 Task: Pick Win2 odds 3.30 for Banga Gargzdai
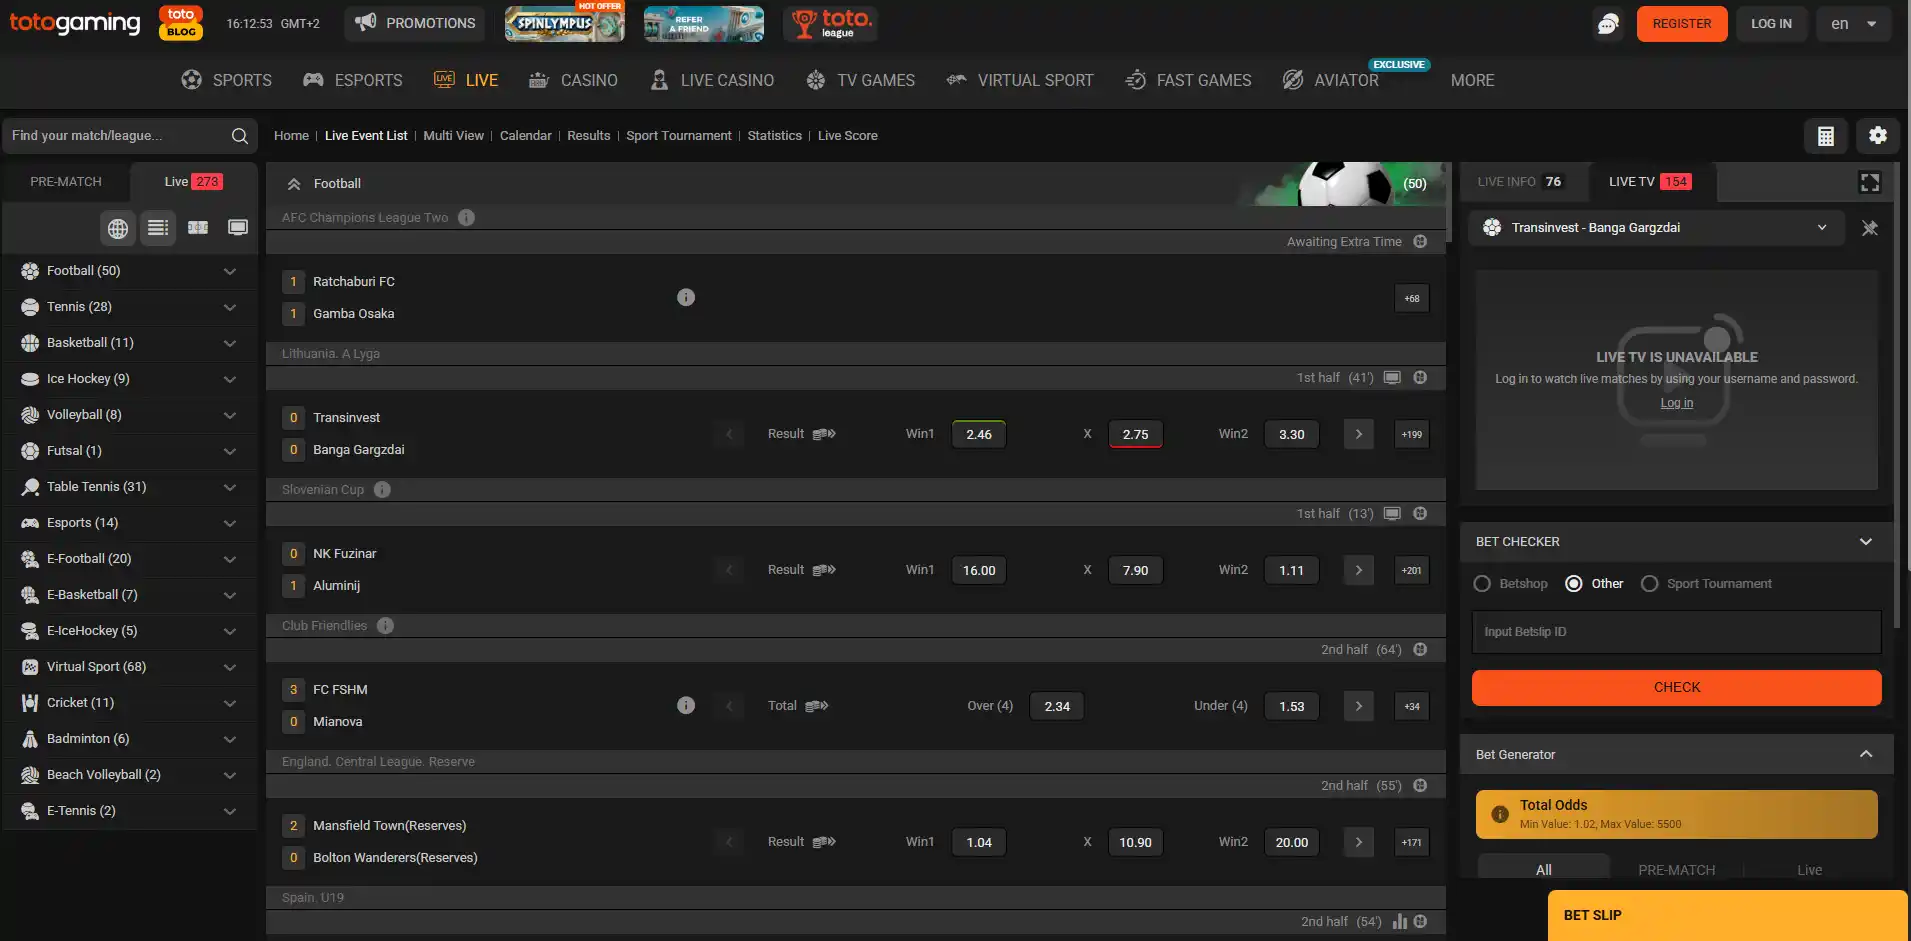tap(1291, 434)
